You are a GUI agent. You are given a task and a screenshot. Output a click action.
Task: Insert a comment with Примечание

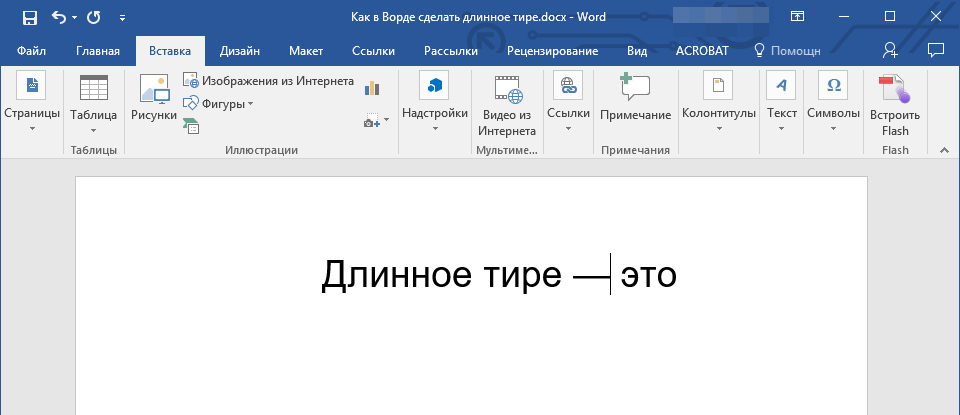[635, 98]
